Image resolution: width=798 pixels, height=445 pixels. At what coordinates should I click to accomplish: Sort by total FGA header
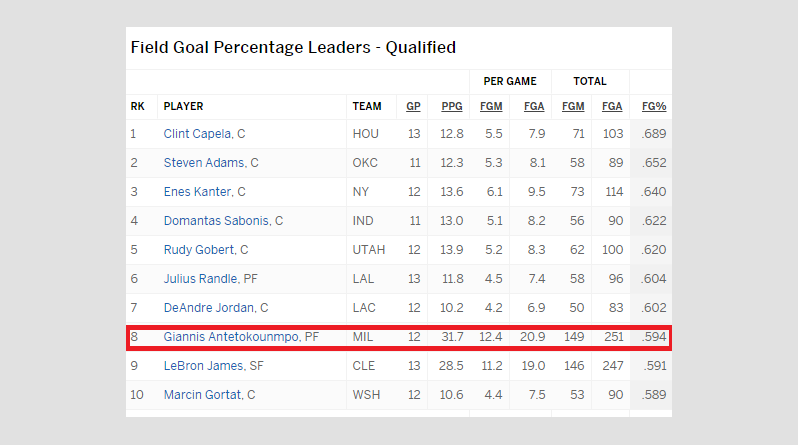tap(612, 106)
